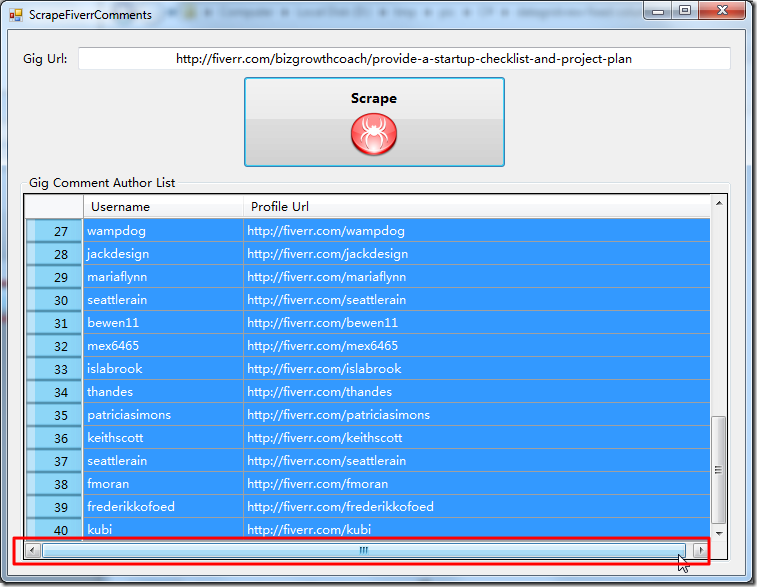Viewport: 757px width, 587px height.
Task: Click the profile URL http://fiverr.com/keithscott
Action: (477, 438)
